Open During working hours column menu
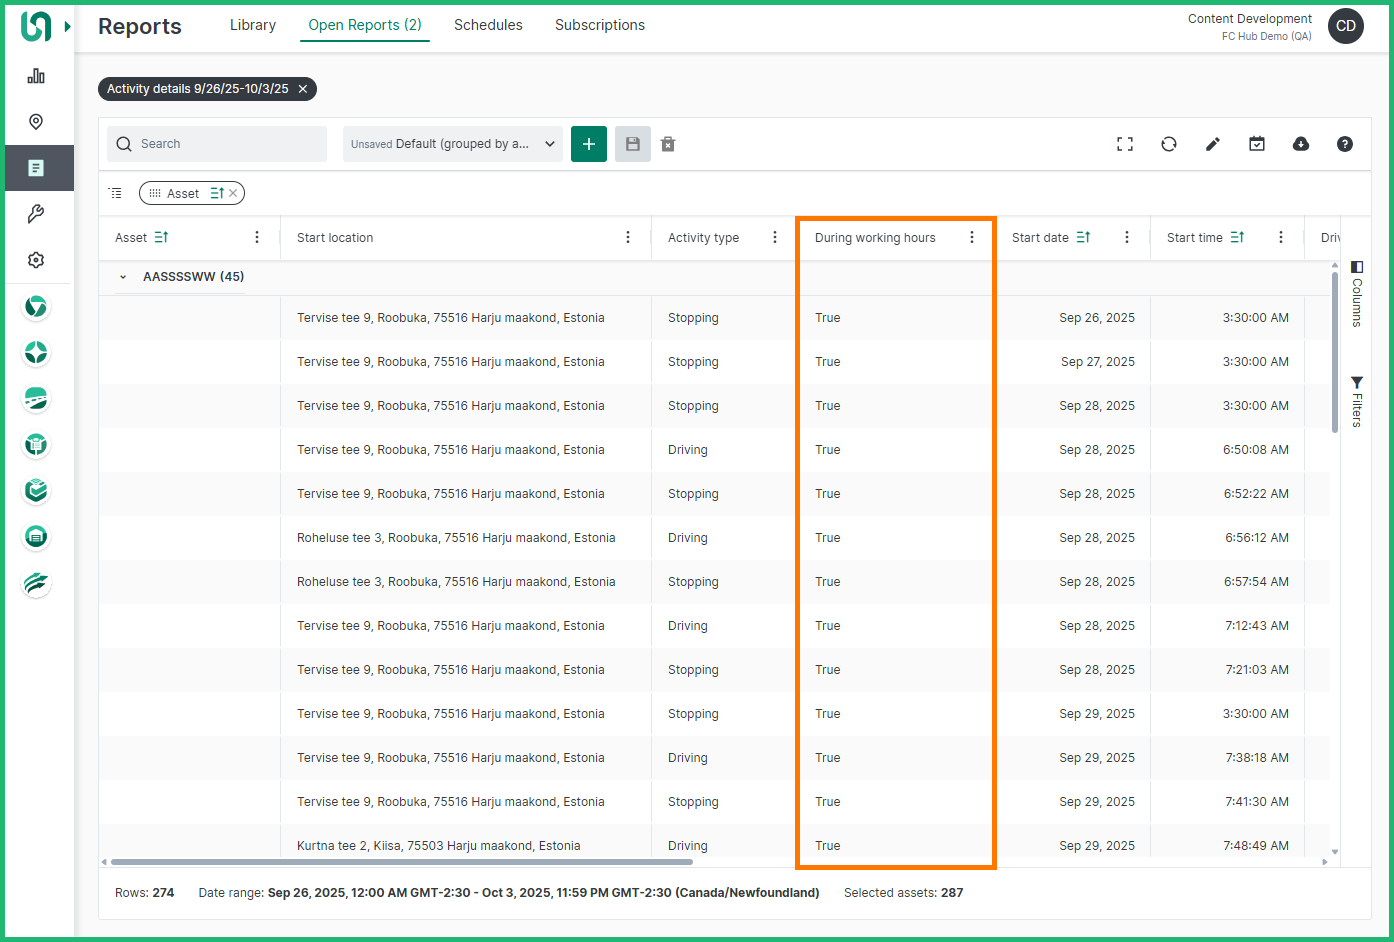Screen dimensions: 1394x942 click(x=972, y=238)
